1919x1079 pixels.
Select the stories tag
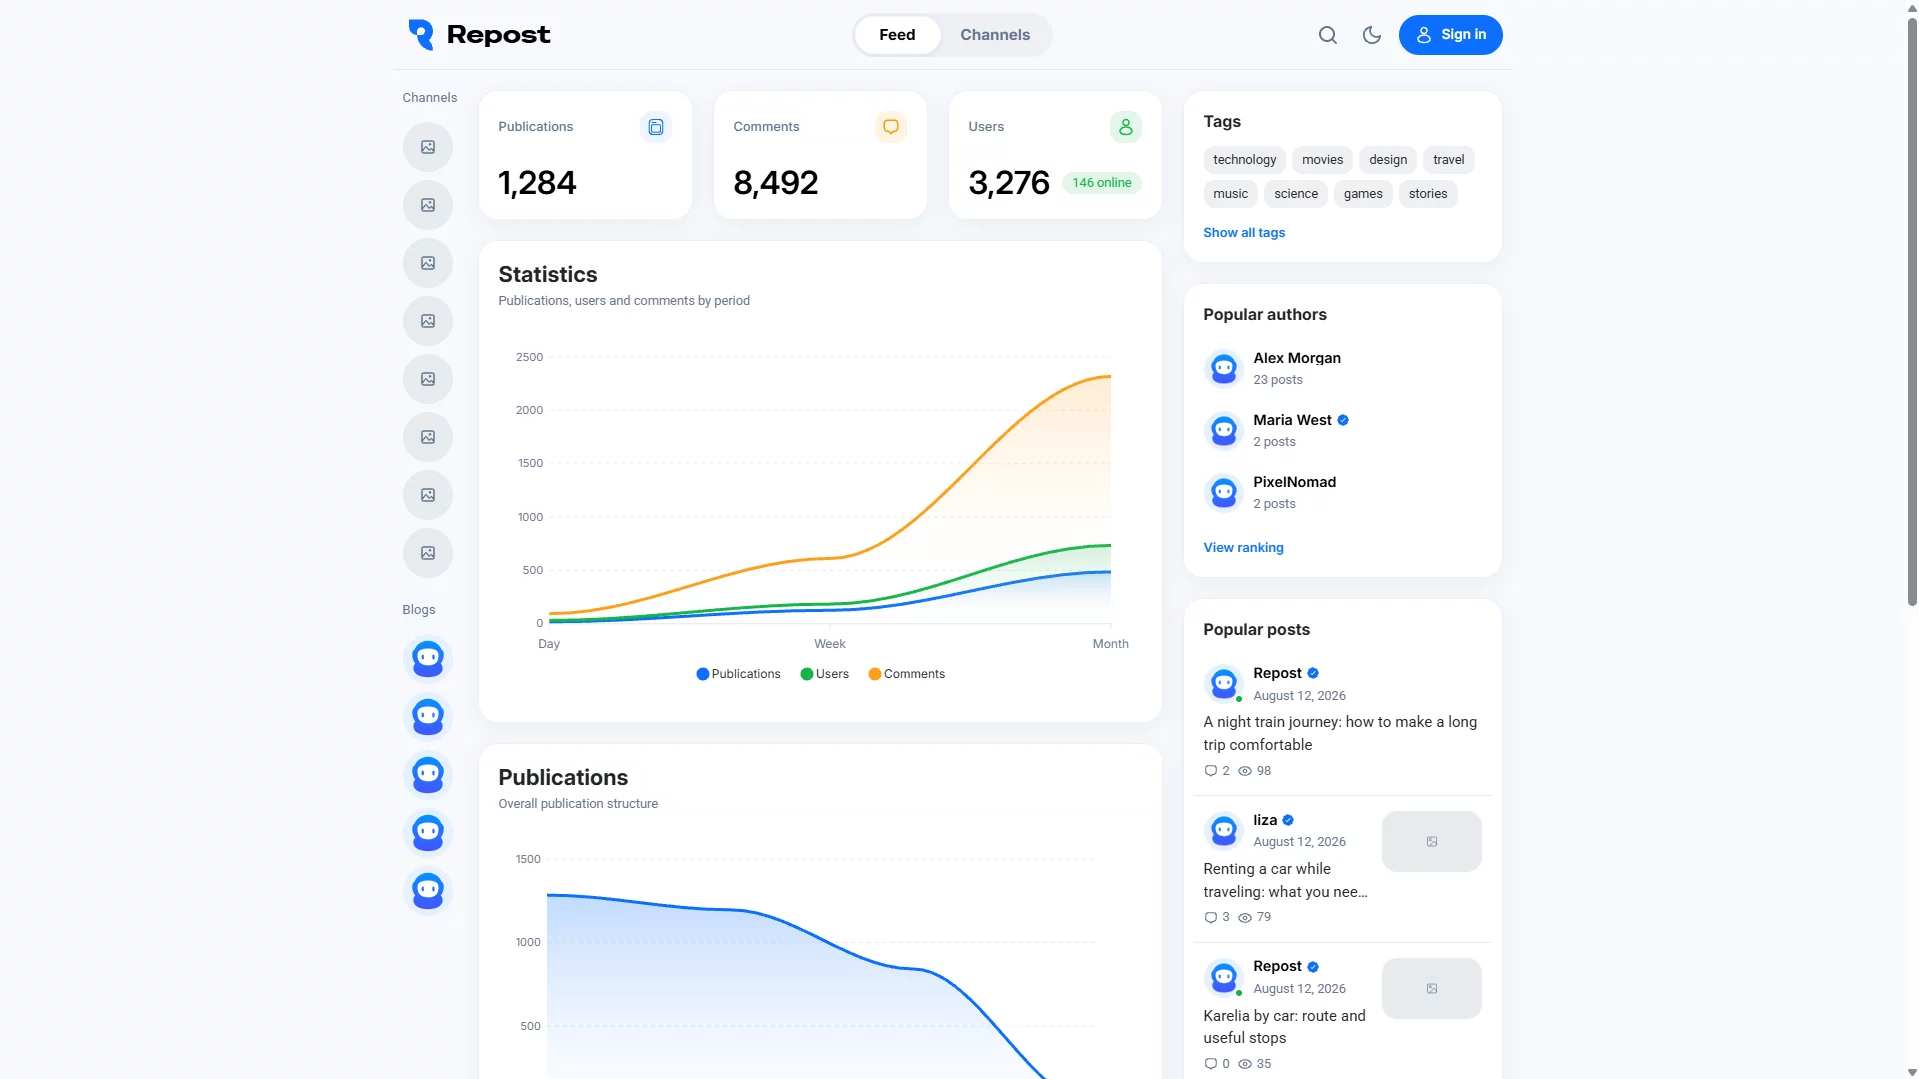[1427, 194]
